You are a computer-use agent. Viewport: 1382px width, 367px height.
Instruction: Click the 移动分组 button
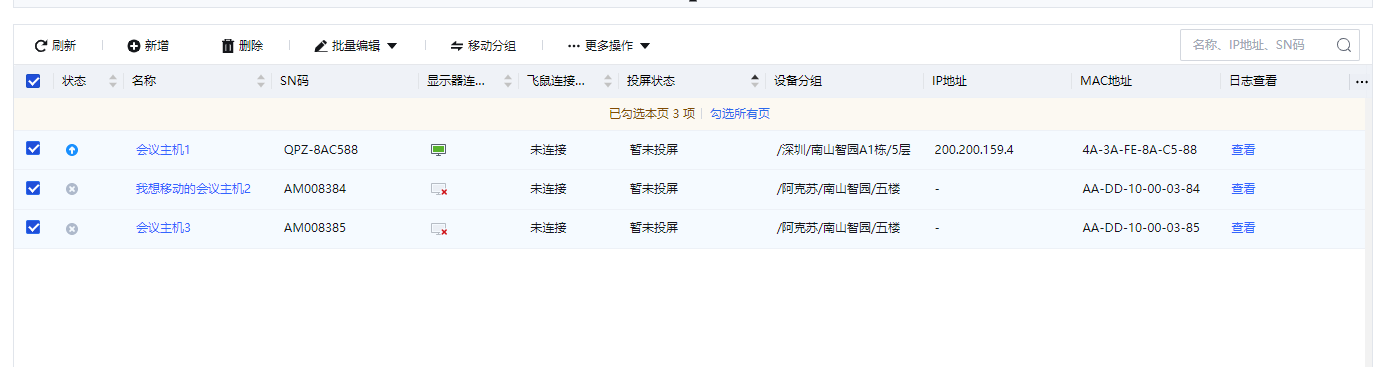(483, 46)
